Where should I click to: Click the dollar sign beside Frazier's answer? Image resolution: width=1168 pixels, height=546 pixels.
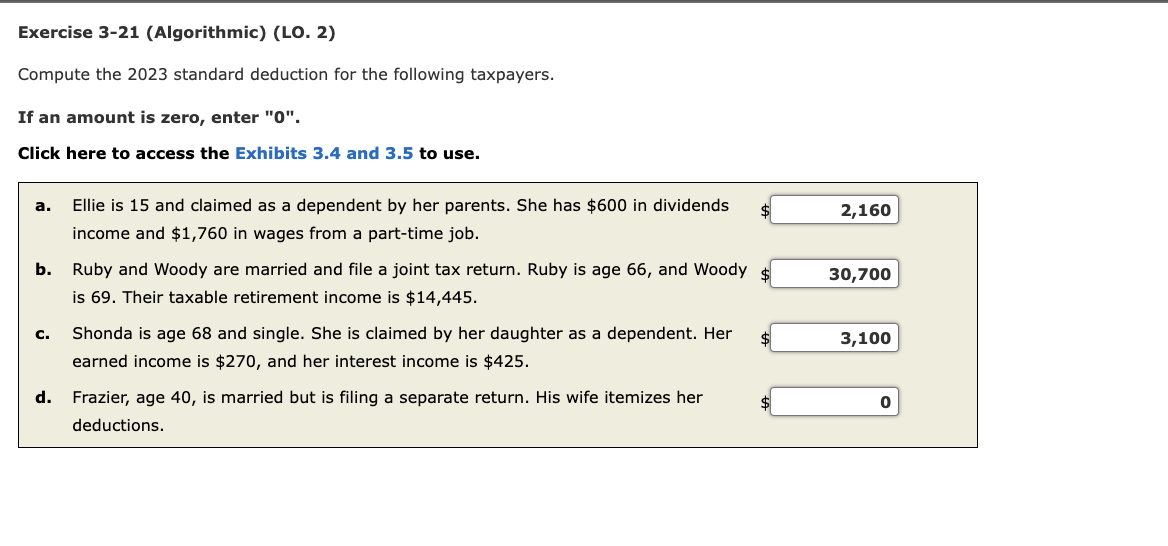(x=764, y=403)
